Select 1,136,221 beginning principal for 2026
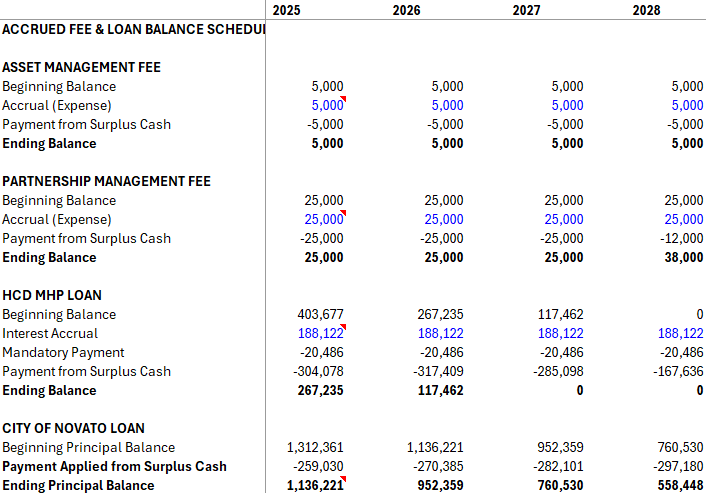Screen dimensions: 706x493 coord(434,447)
